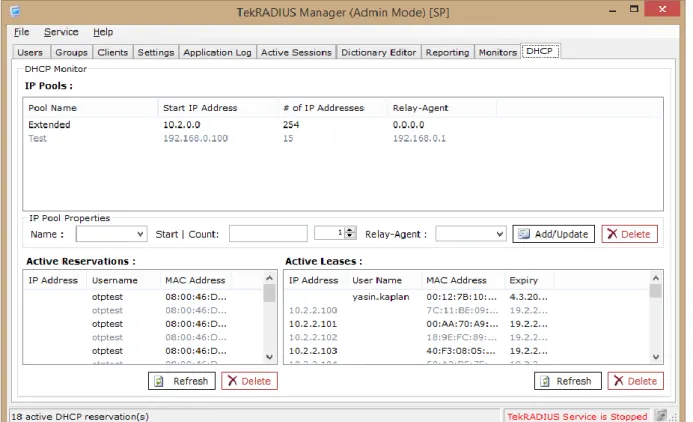Select the Test pool row

[x=343, y=138]
